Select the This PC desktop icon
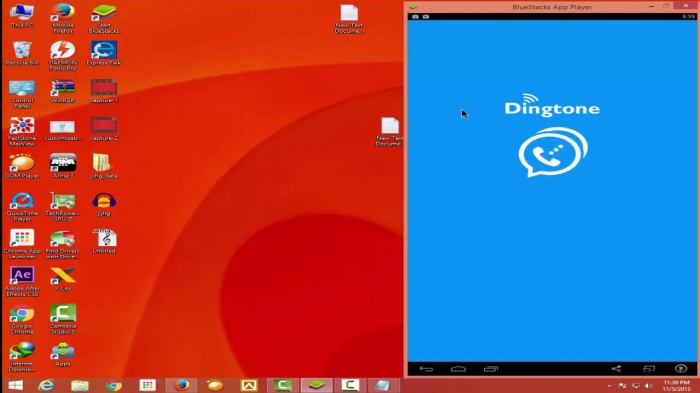The height and width of the screenshot is (393, 700). pos(22,16)
